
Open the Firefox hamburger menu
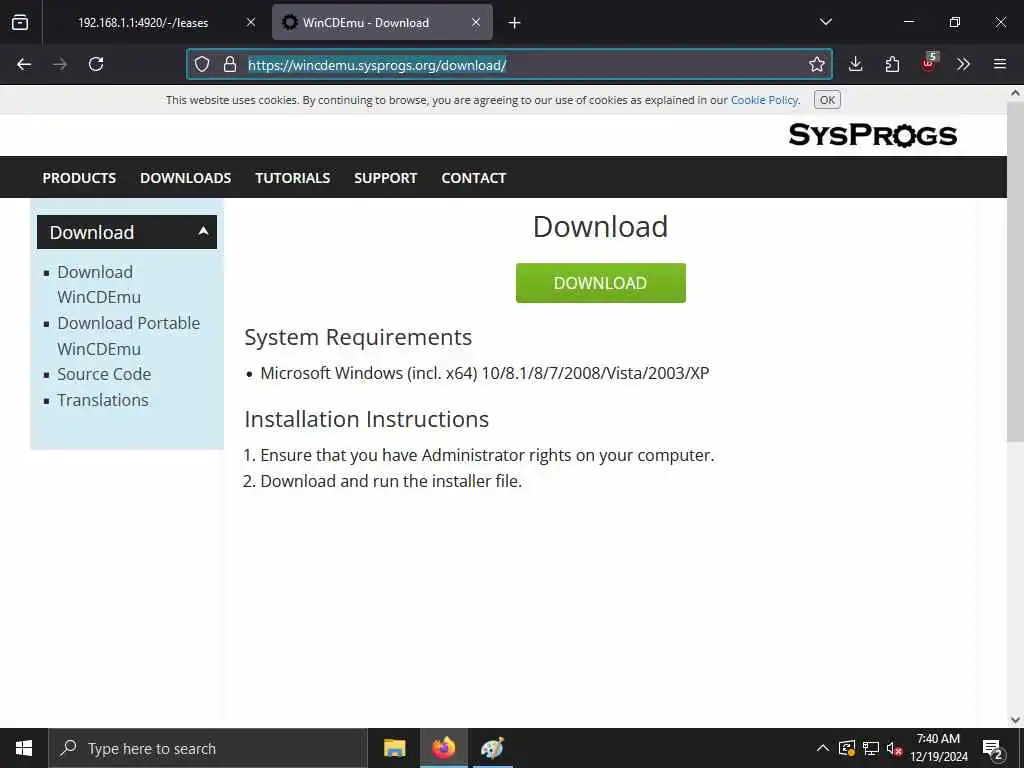[x=1000, y=64]
